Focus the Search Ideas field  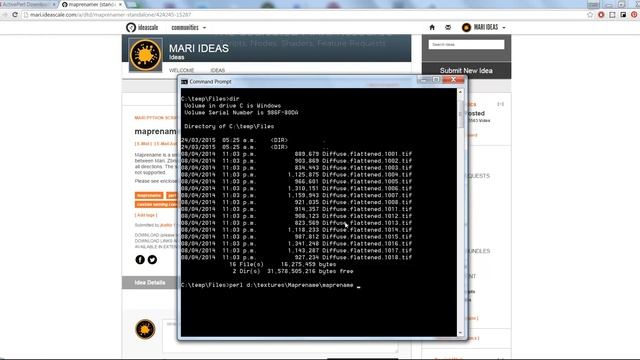(466, 44)
